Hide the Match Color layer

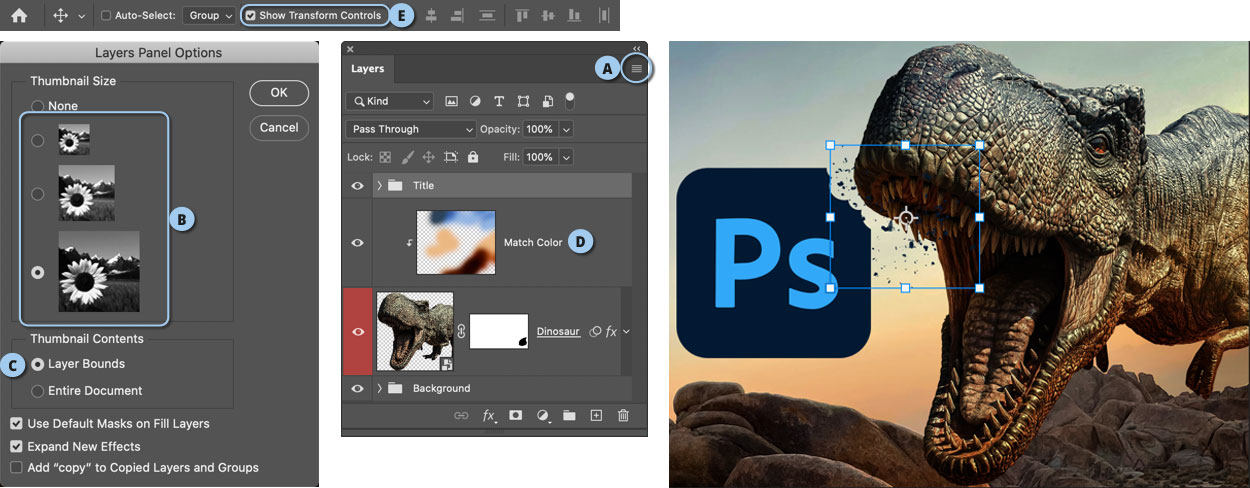(357, 243)
